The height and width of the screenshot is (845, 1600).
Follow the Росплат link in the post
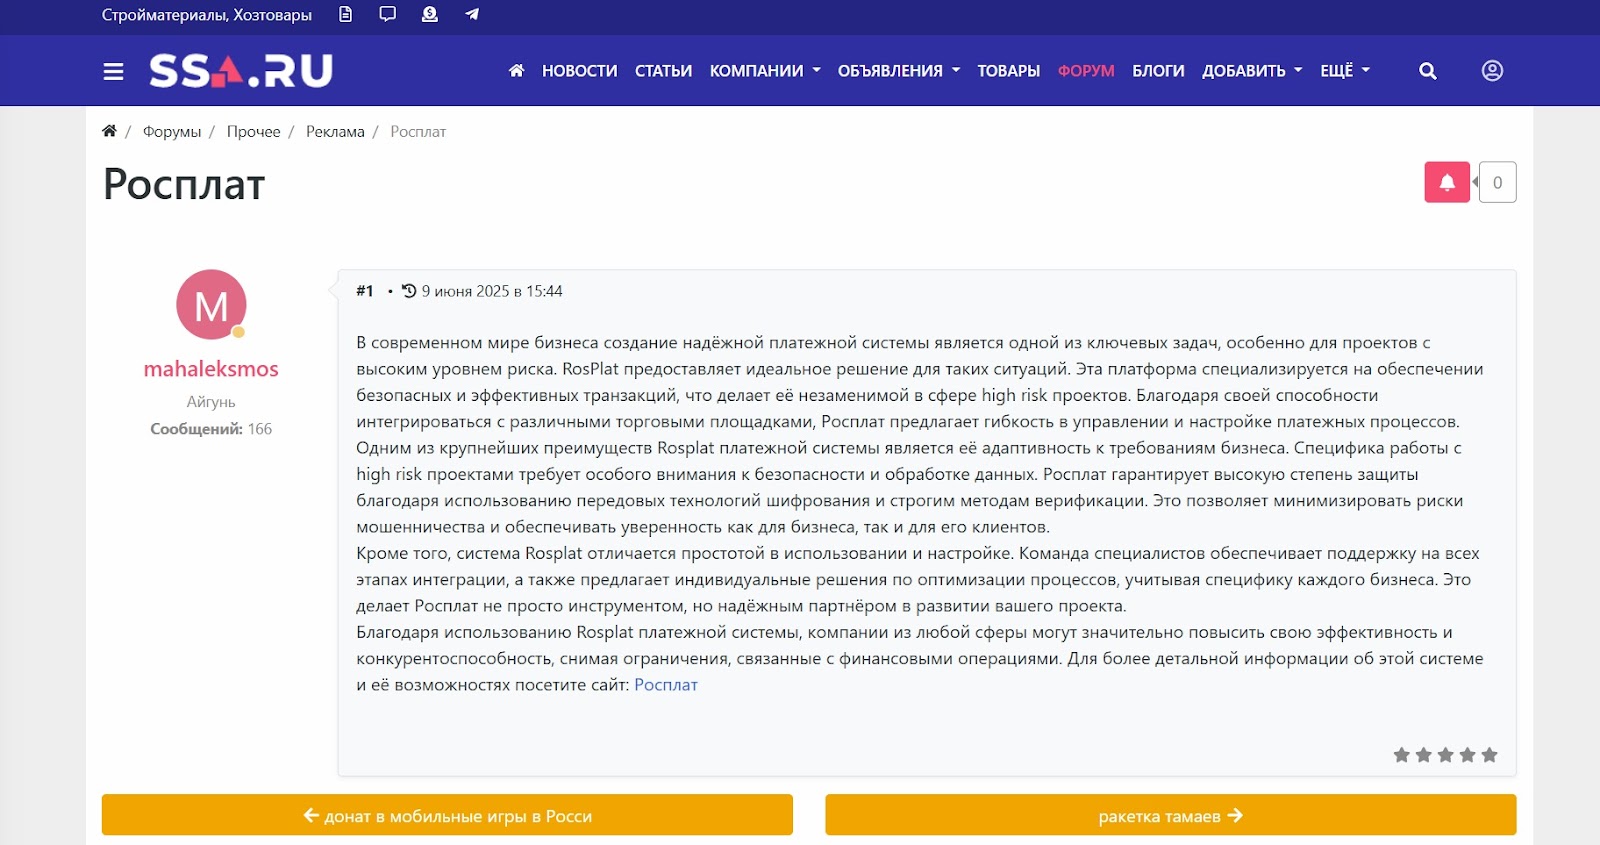(666, 685)
